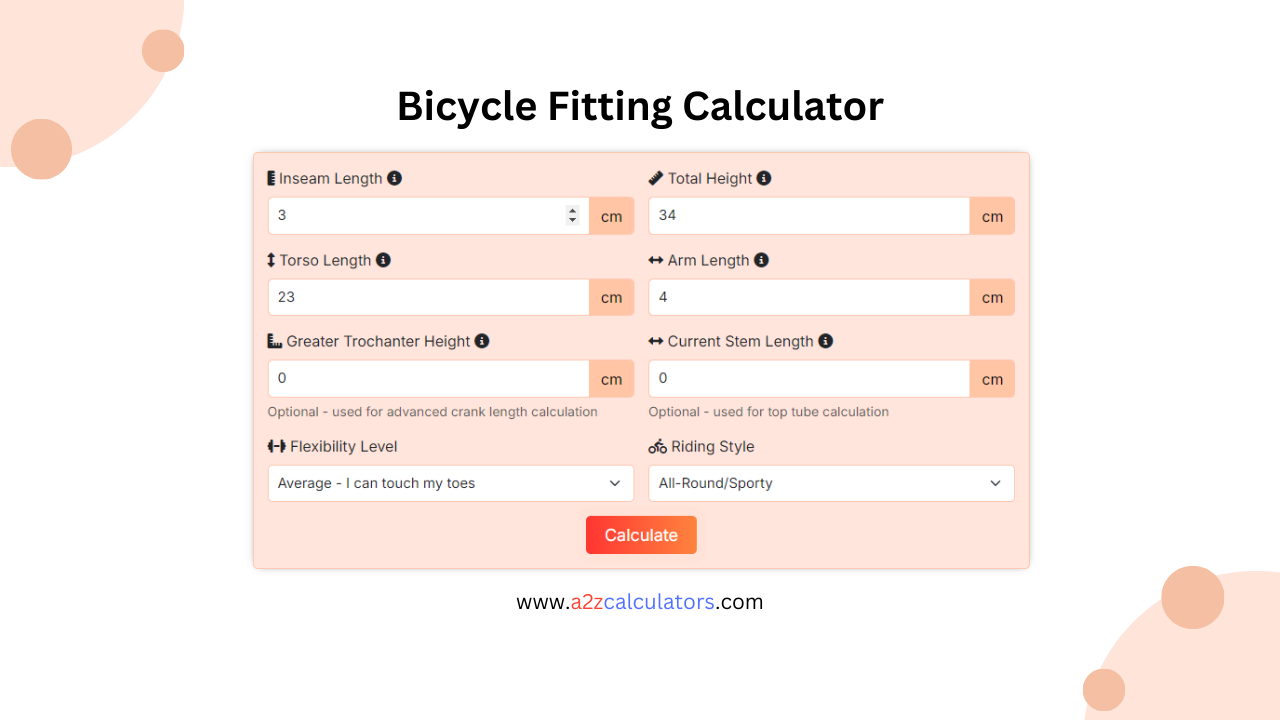The image size is (1280, 720).
Task: Open the Inseam Length info tooltip icon
Action: pos(395,178)
